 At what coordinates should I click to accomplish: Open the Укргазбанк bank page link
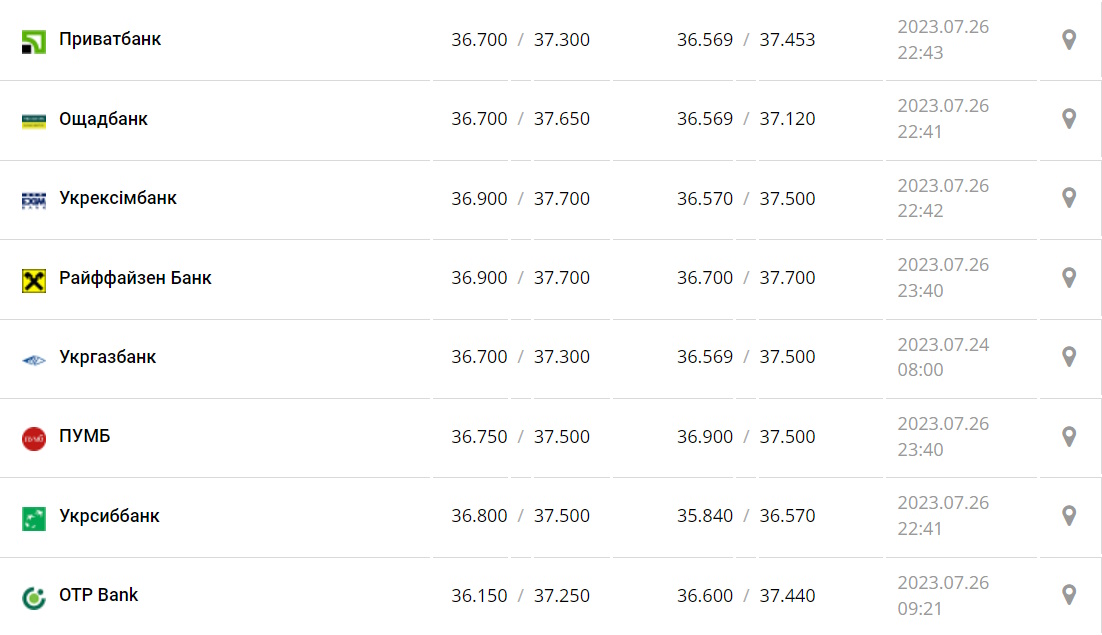pos(108,357)
